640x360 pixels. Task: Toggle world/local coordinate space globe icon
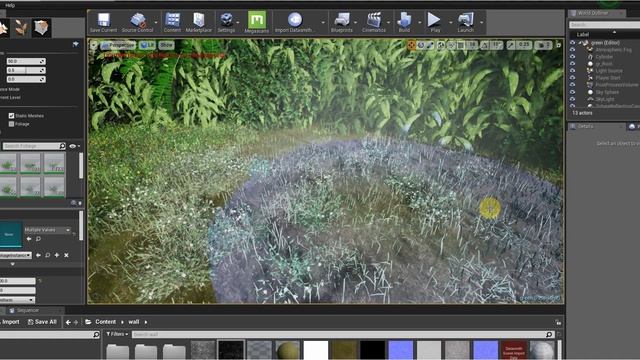441,45
